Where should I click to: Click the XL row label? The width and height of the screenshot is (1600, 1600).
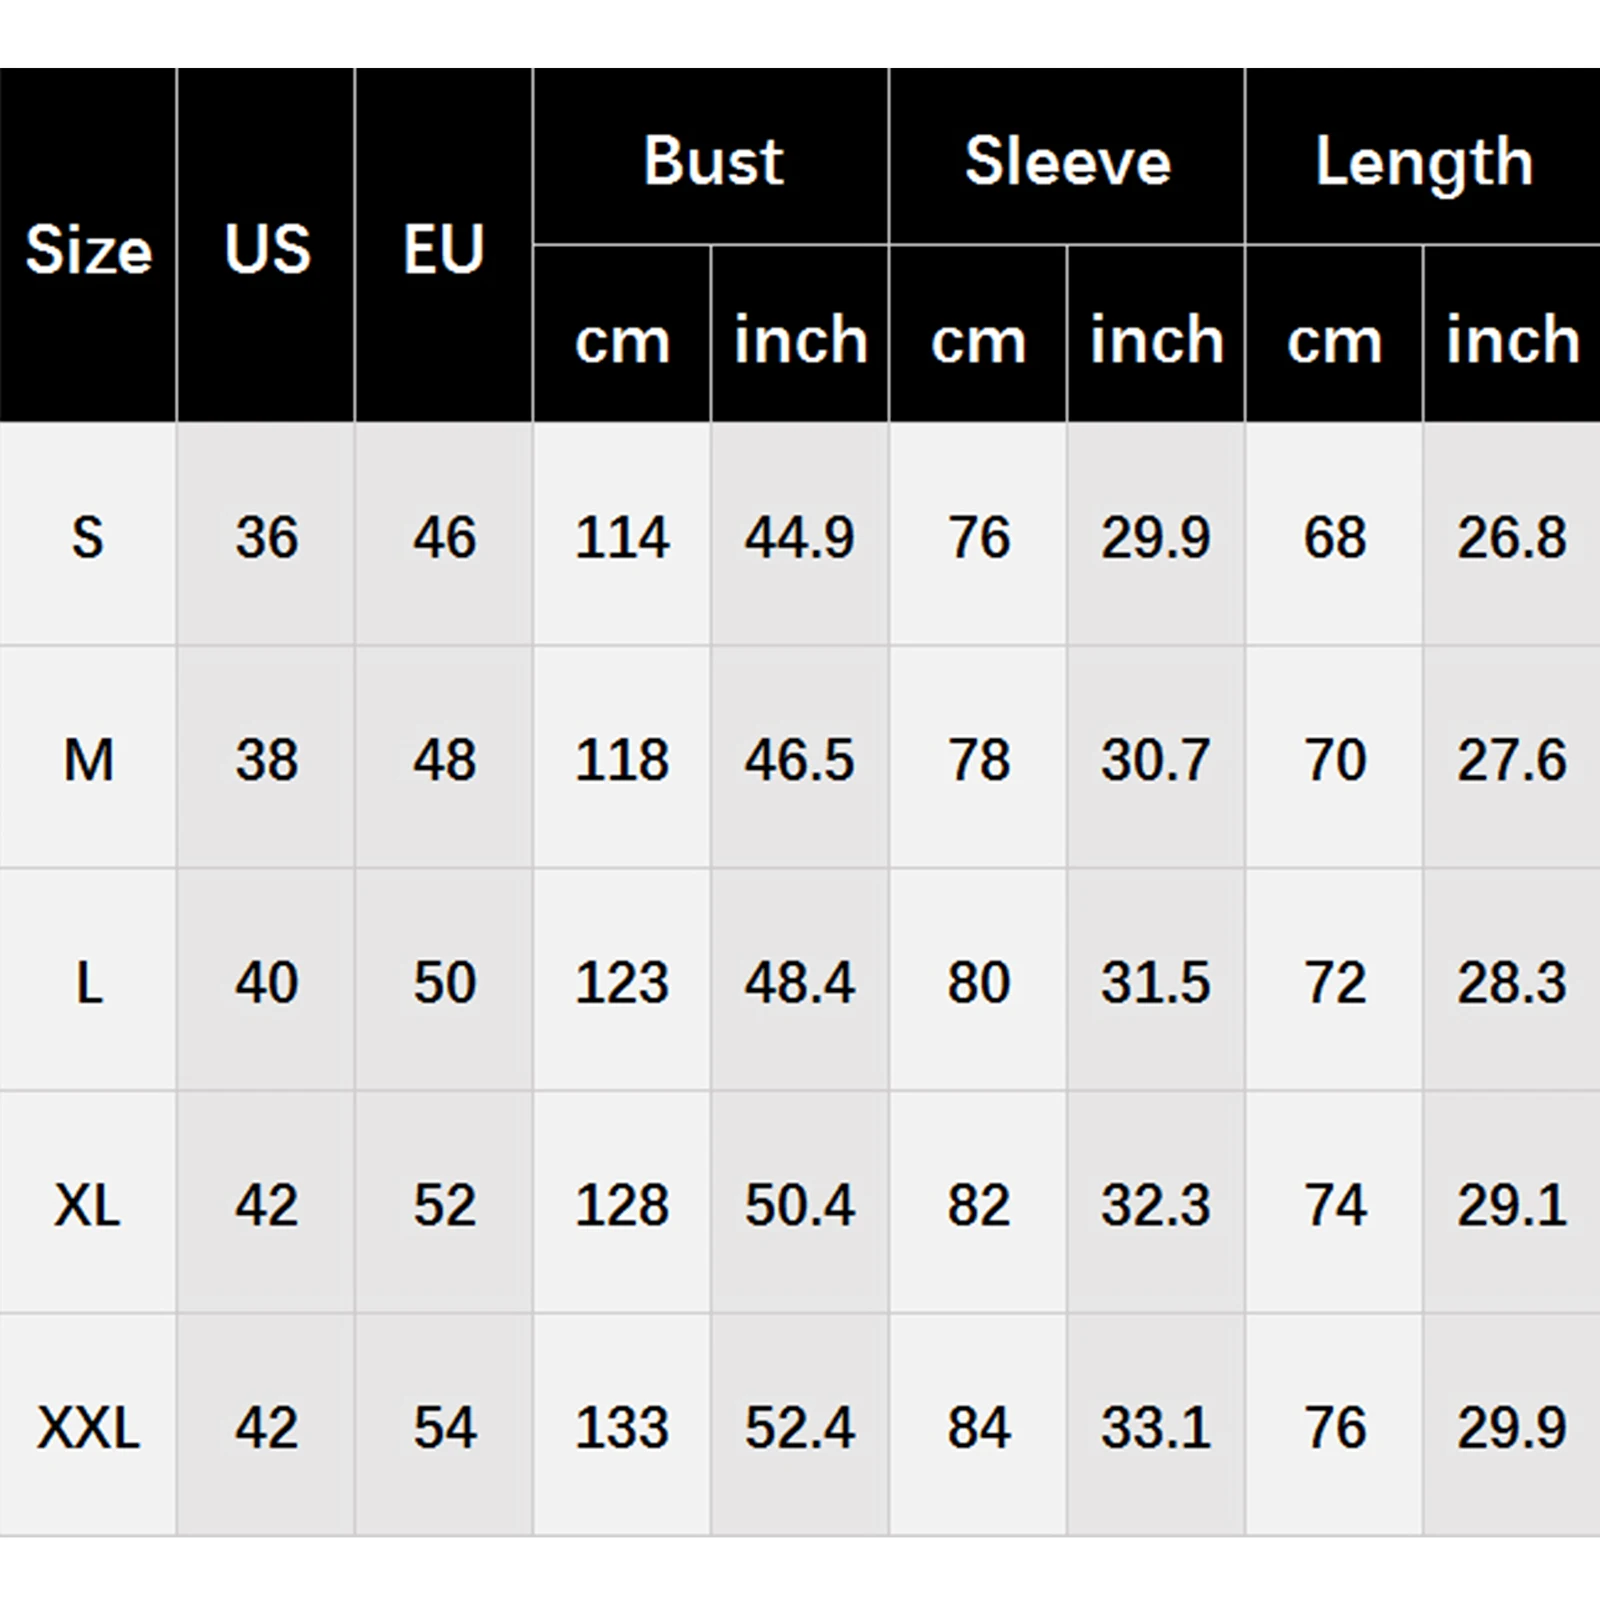[x=88, y=1205]
